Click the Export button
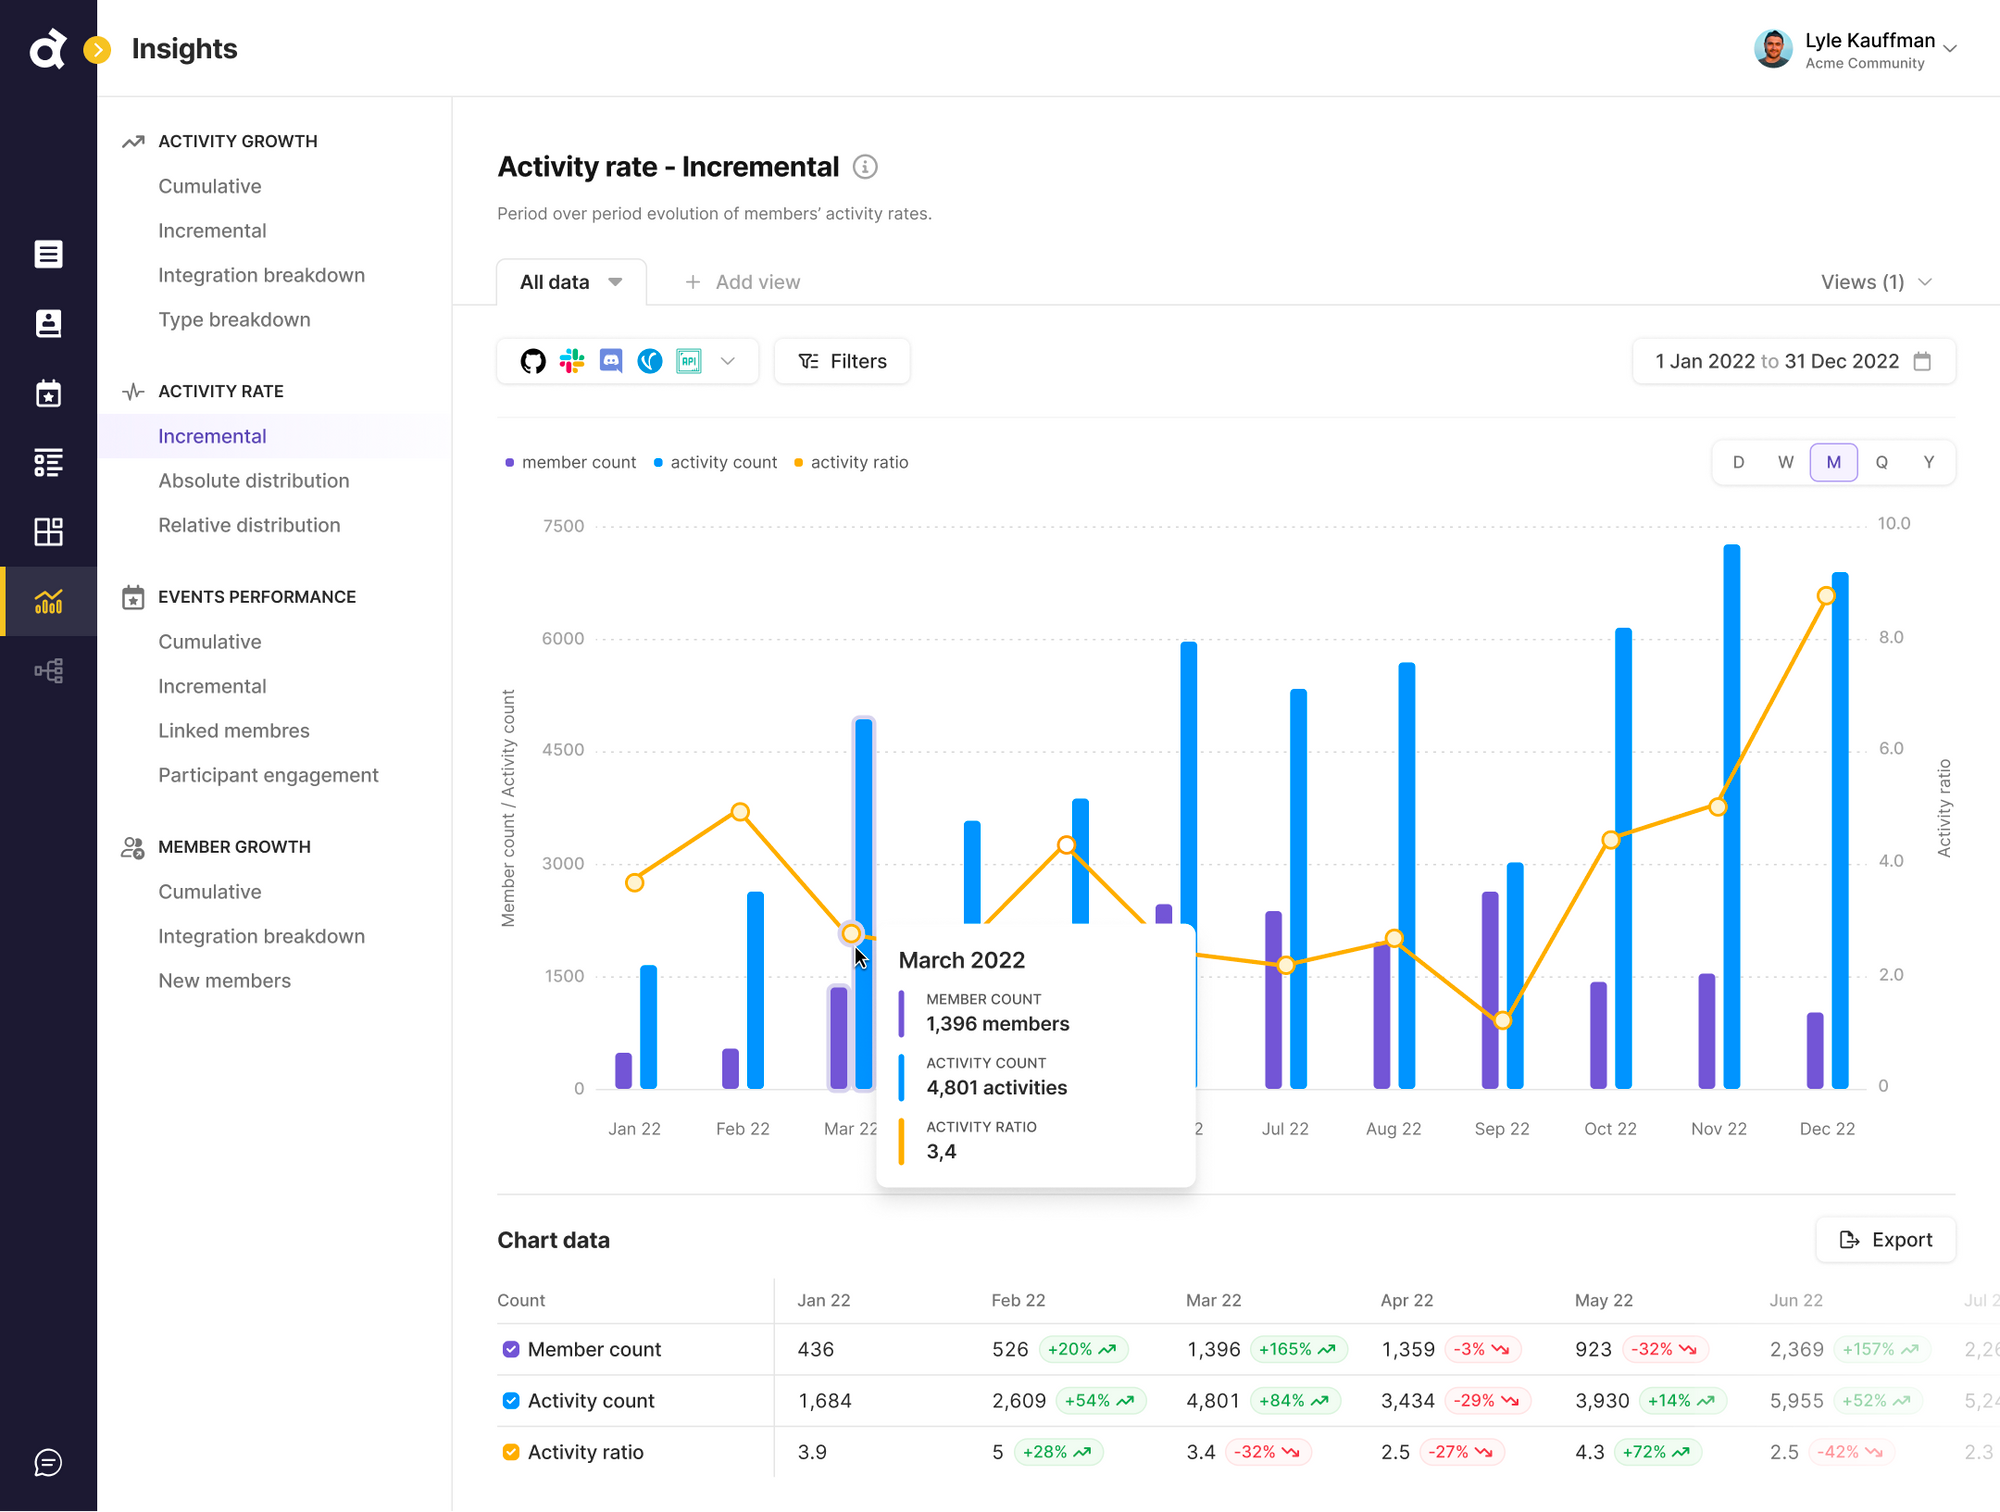Screen dimensions: 2000x1512 1886,1240
